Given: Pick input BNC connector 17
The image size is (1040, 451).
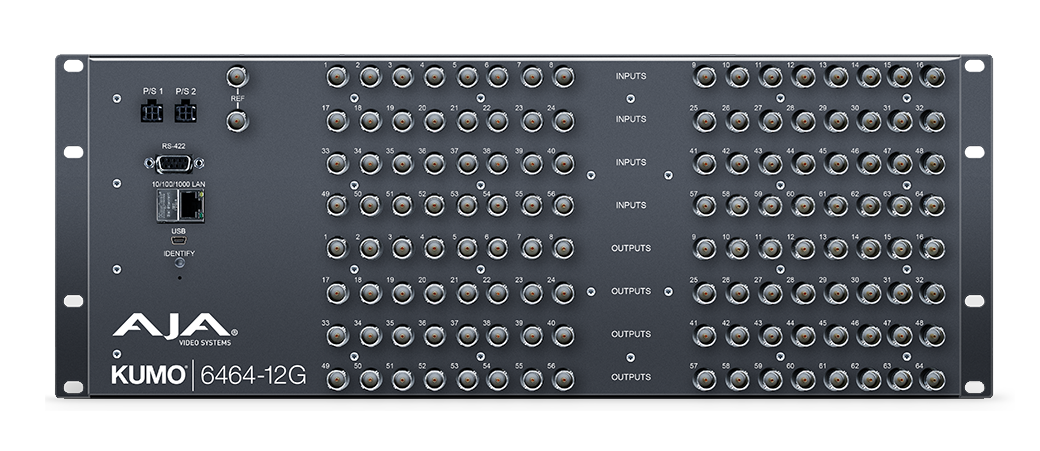Looking at the screenshot, I should 337,121.
